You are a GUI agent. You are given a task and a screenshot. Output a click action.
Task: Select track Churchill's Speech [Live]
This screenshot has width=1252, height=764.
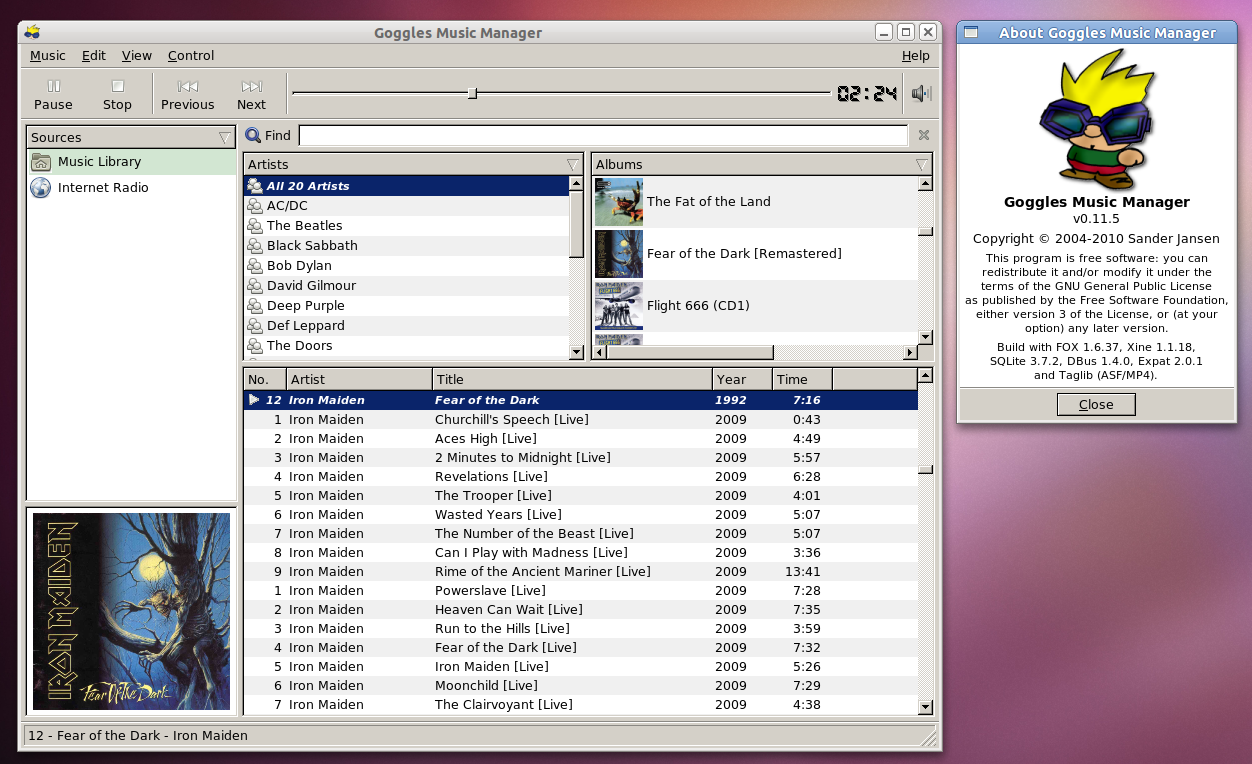(x=580, y=419)
